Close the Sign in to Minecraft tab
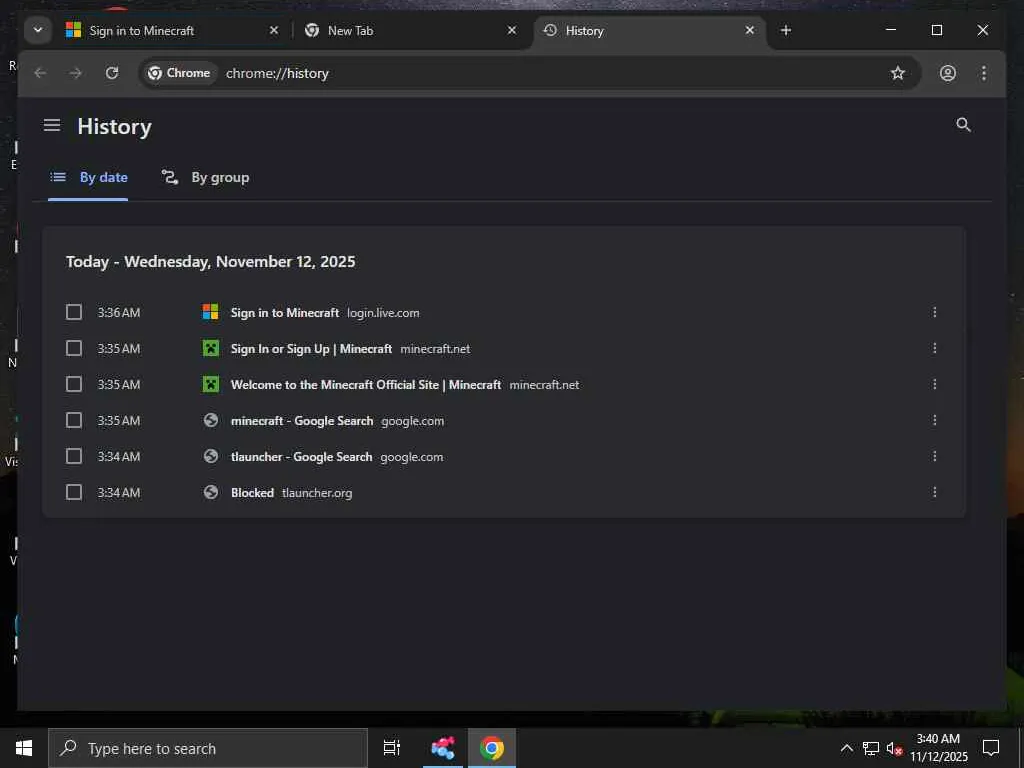 (274, 30)
